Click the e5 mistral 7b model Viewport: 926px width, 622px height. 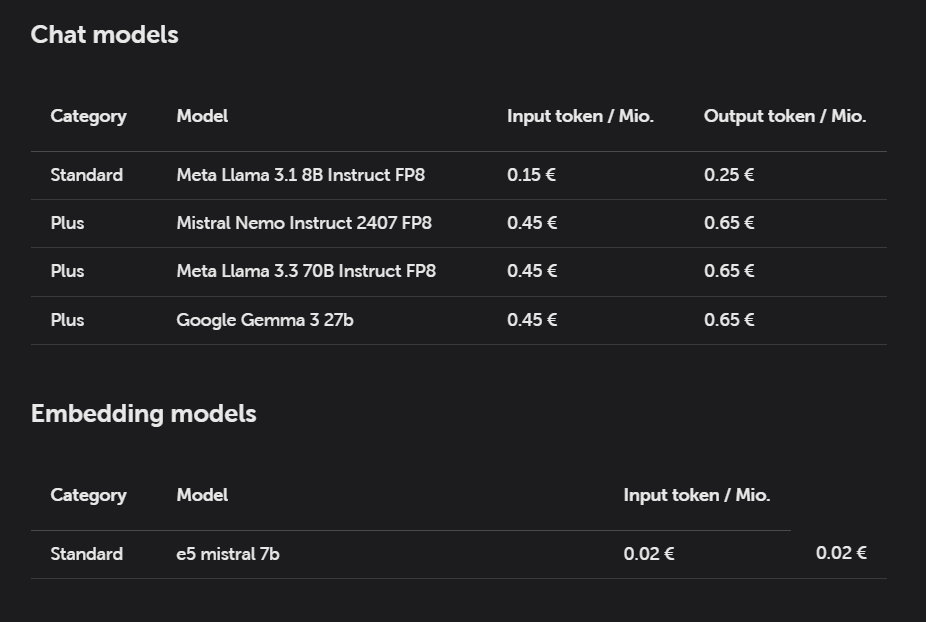click(x=228, y=554)
